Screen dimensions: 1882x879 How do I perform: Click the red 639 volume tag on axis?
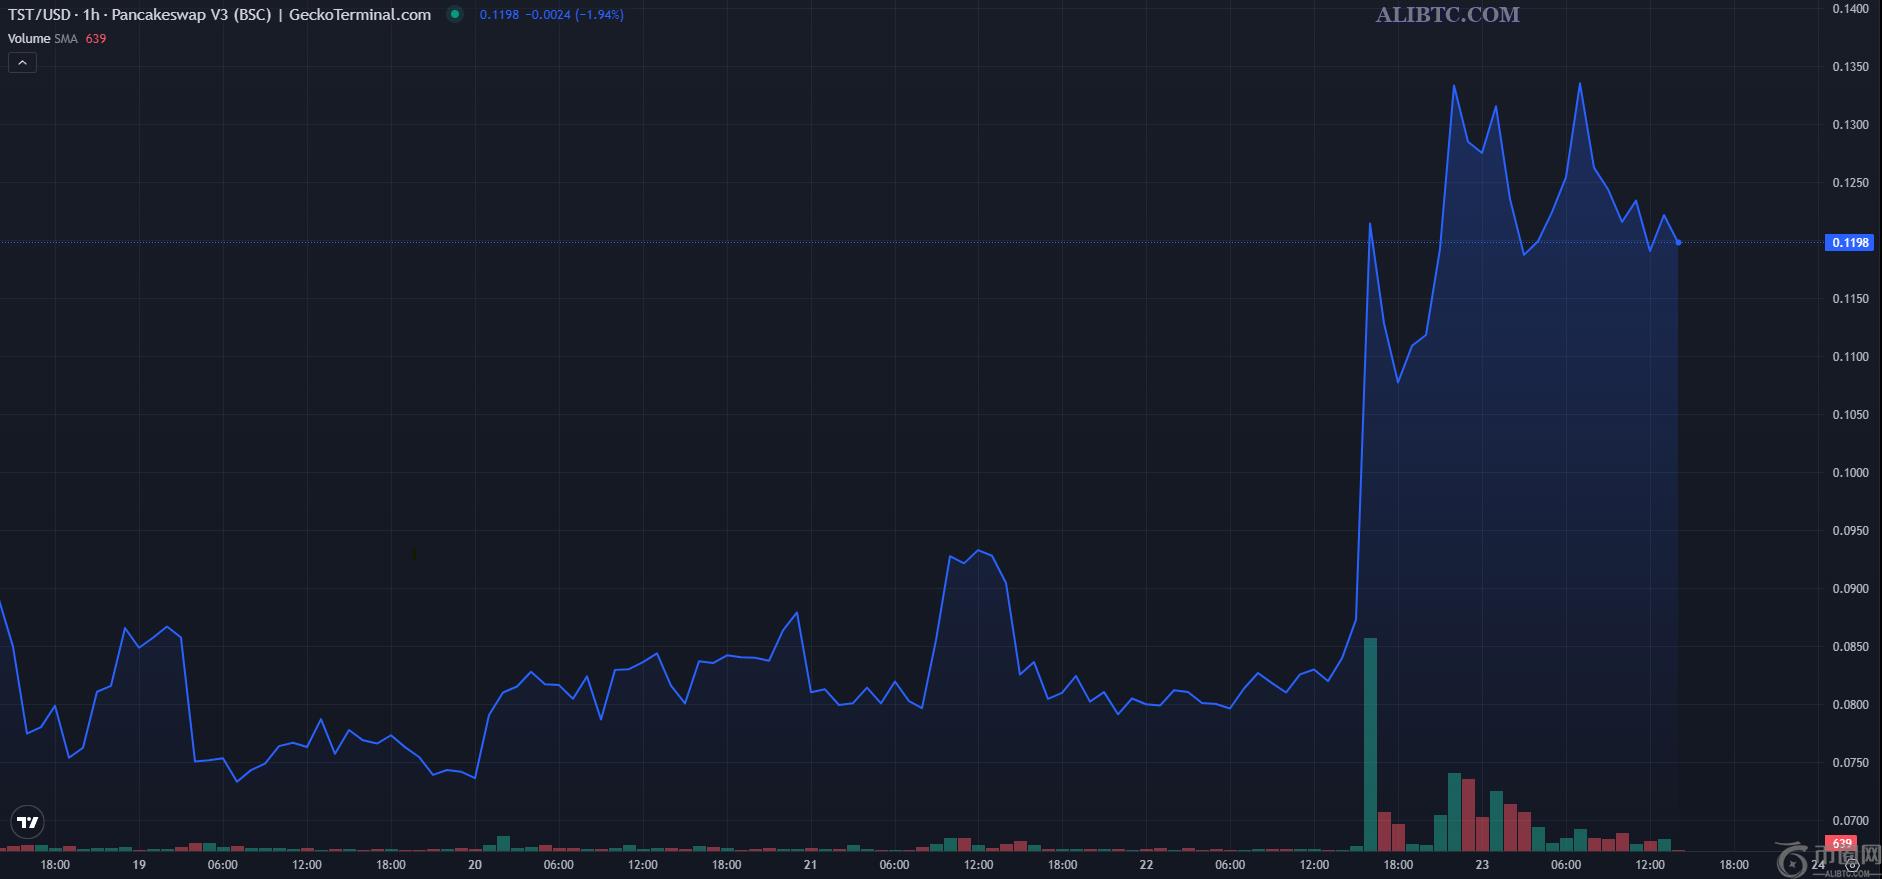(1842, 844)
